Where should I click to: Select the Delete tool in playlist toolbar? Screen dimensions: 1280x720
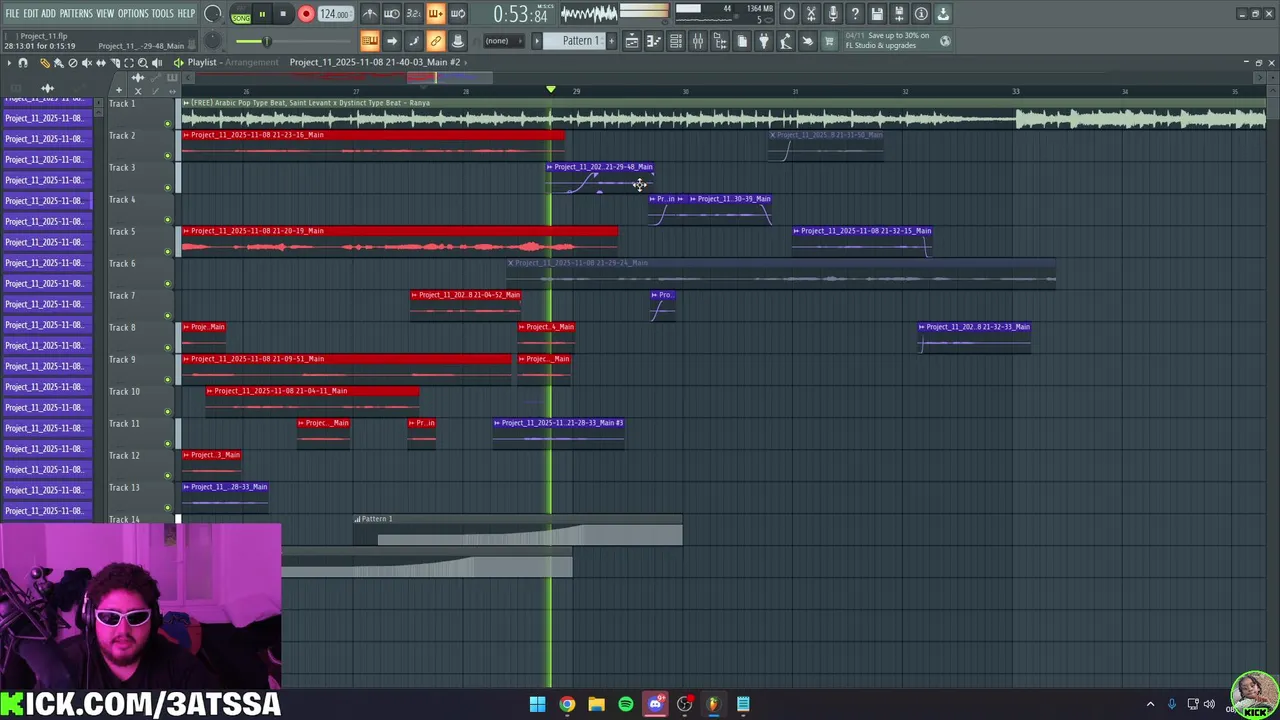click(x=72, y=63)
